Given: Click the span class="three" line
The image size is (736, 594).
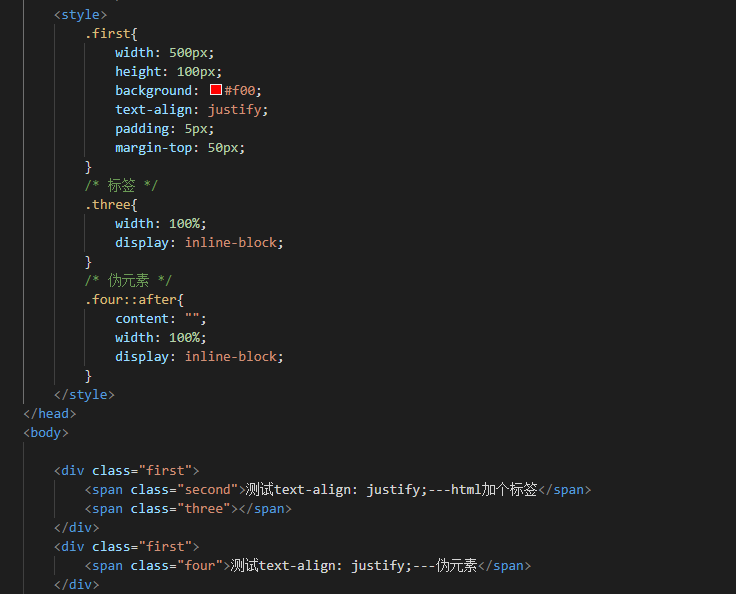Looking at the screenshot, I should click(x=188, y=509).
